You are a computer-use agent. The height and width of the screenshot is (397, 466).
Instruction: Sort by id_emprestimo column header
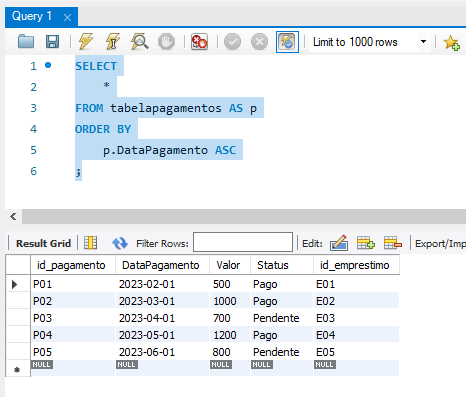[x=356, y=265]
